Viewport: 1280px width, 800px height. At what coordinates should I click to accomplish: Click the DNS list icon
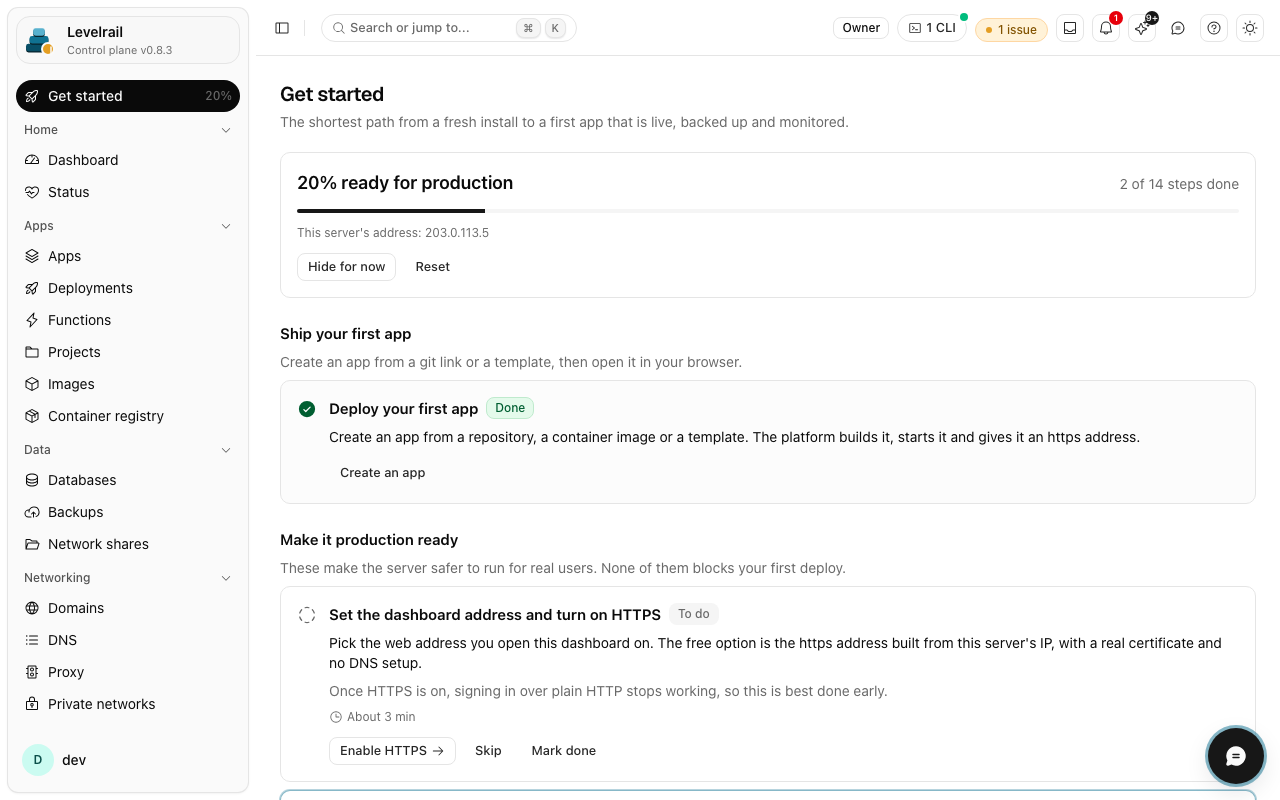(x=32, y=640)
